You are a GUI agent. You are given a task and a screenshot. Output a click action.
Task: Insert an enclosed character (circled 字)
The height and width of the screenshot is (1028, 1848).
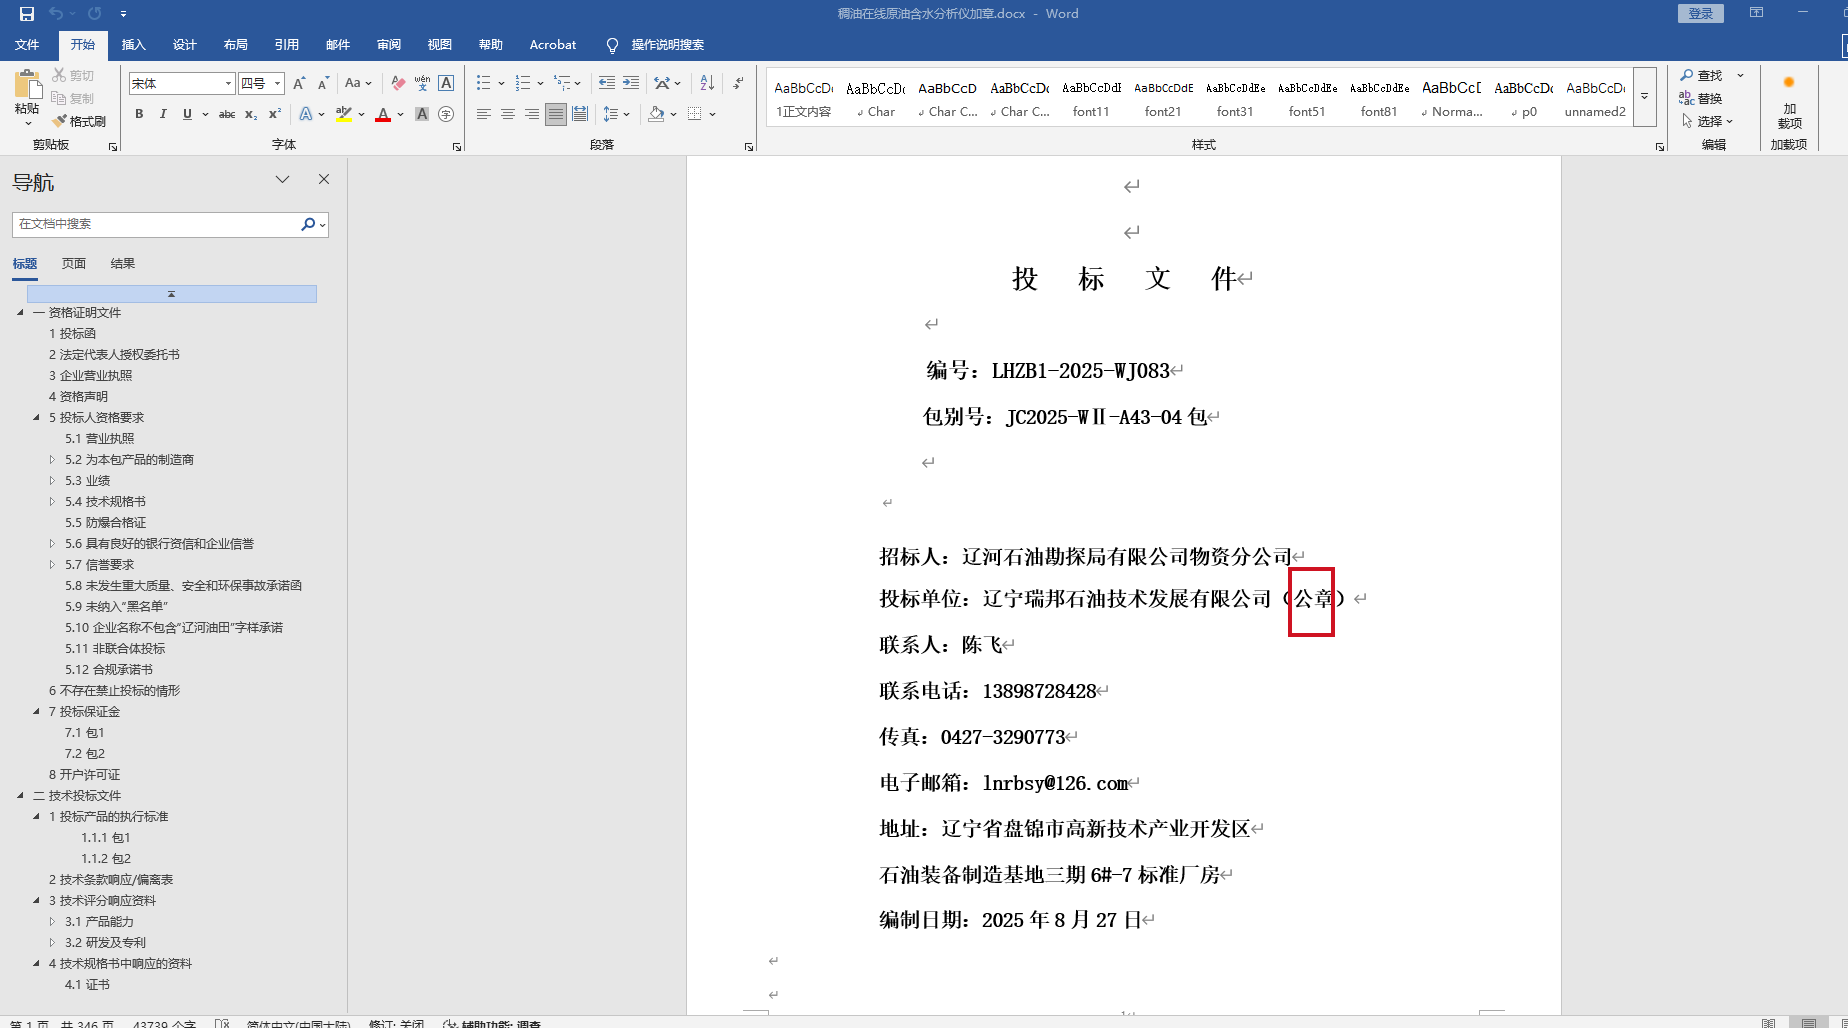446,115
